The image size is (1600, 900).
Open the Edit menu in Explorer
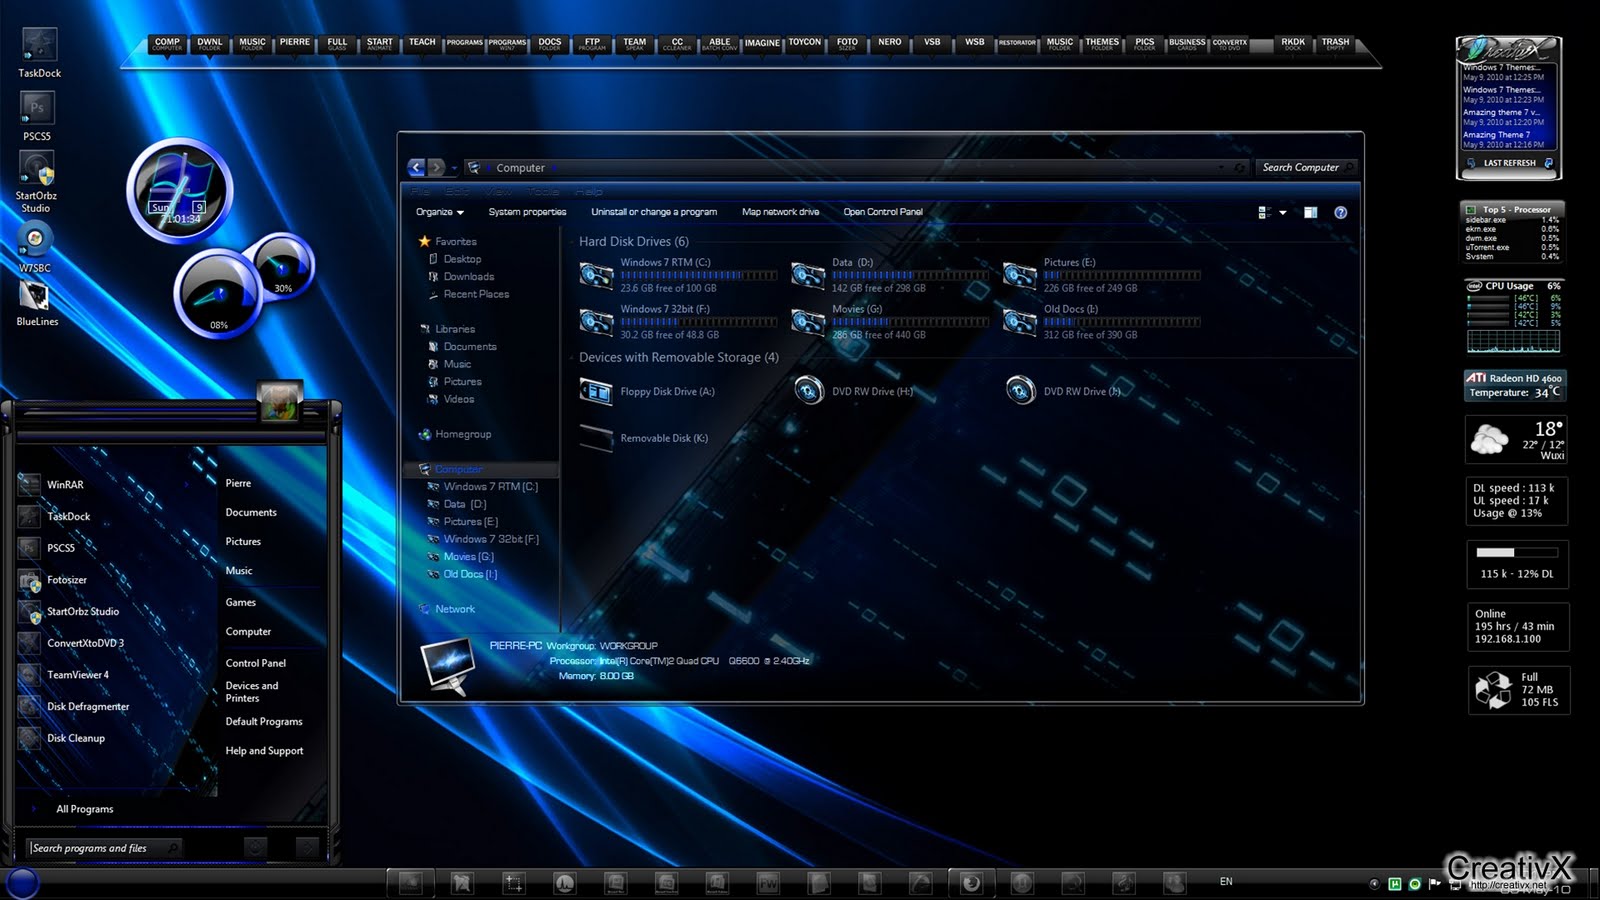[457, 191]
